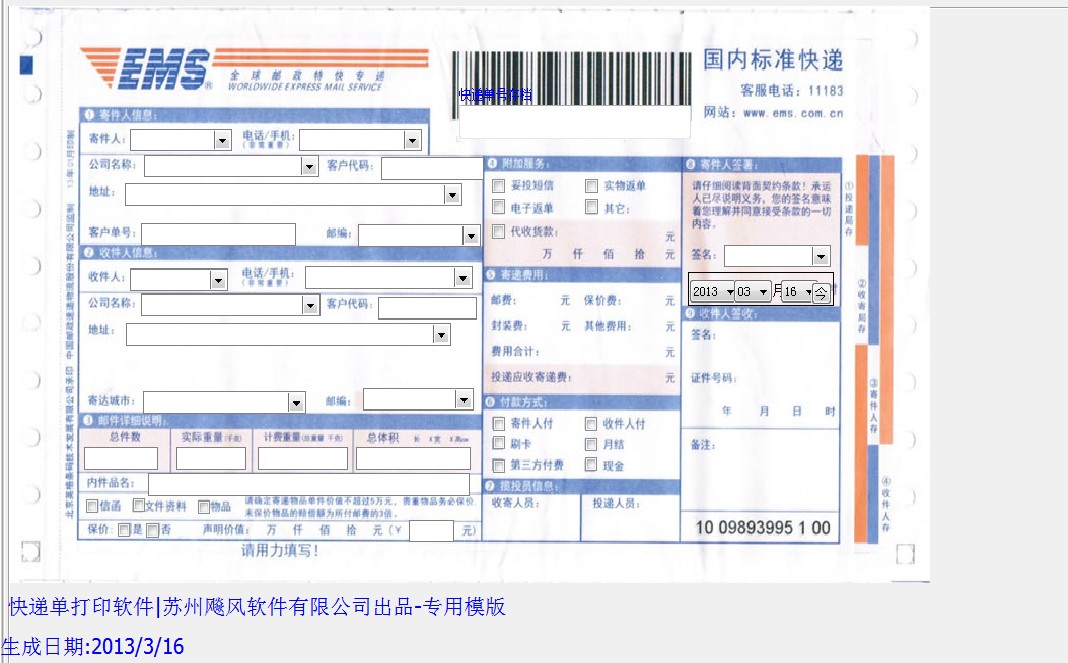
Task: Expand the 寄件人 name dropdown
Action: (222, 139)
